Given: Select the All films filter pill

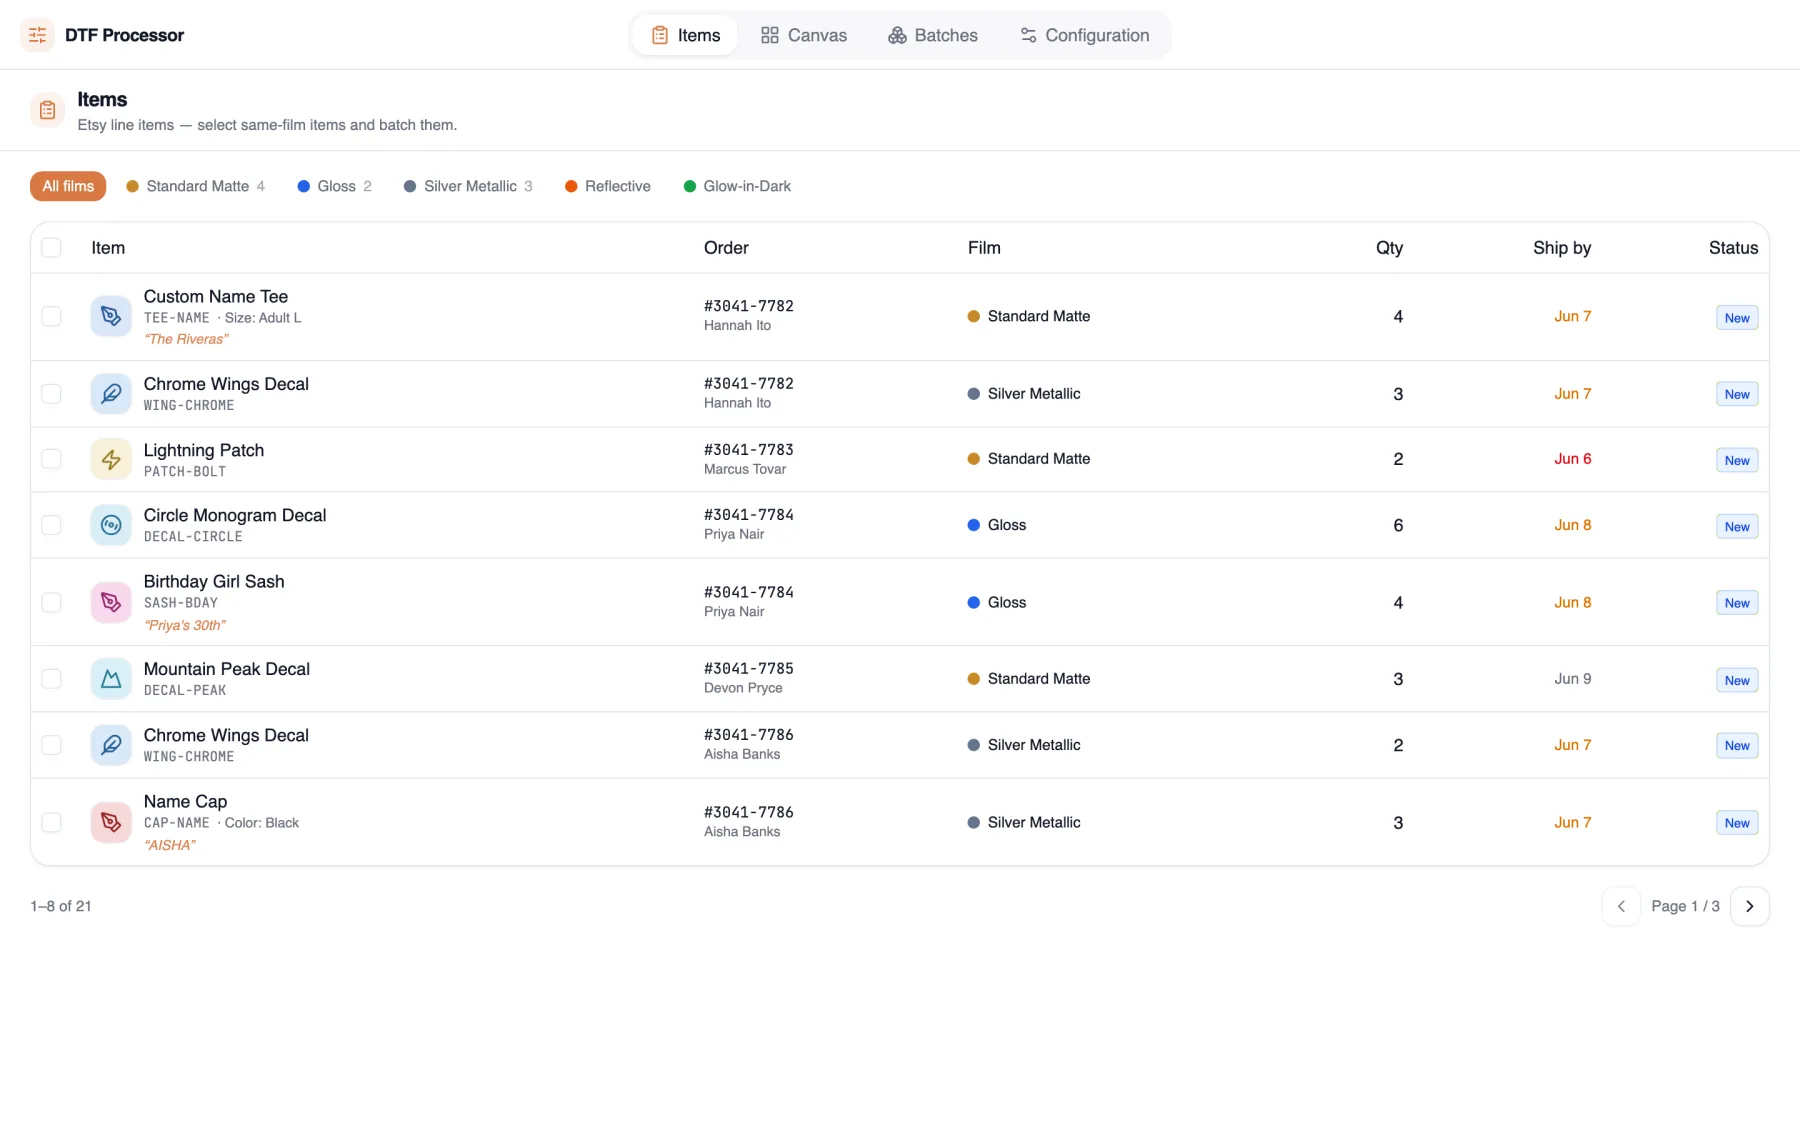Looking at the screenshot, I should point(68,186).
